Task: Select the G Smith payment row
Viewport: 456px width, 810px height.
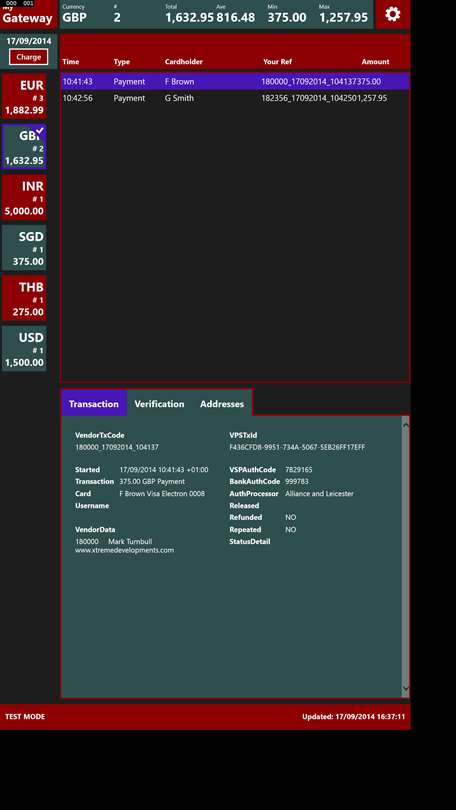Action: pos(235,98)
